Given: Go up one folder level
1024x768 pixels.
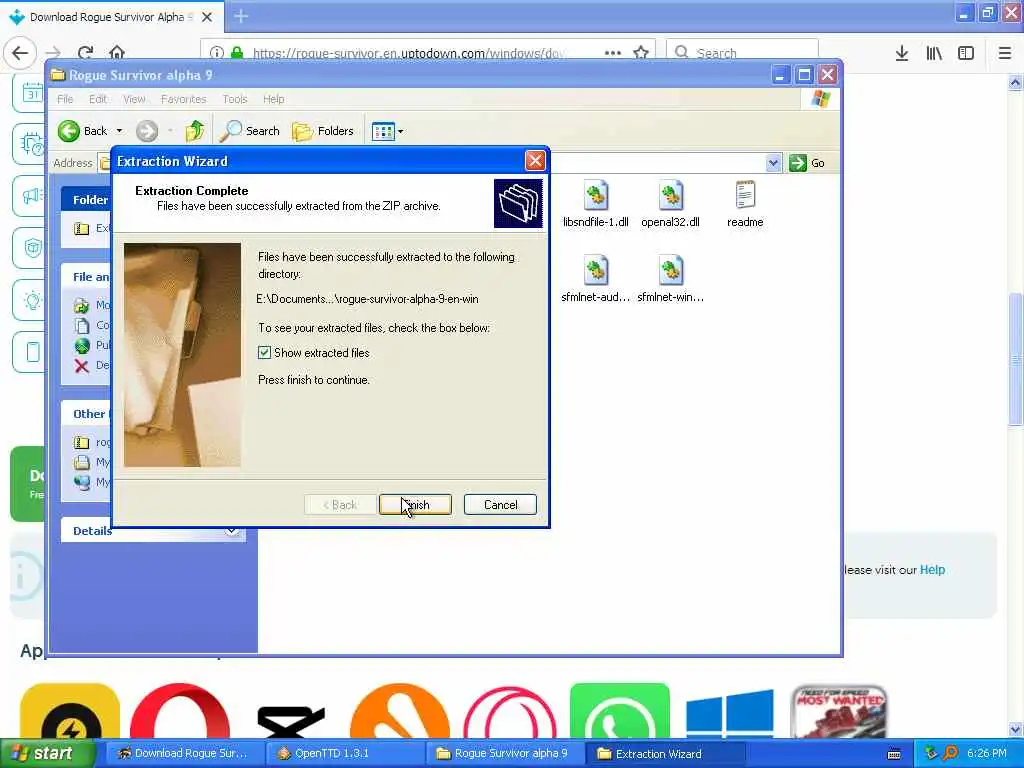Looking at the screenshot, I should point(195,131).
